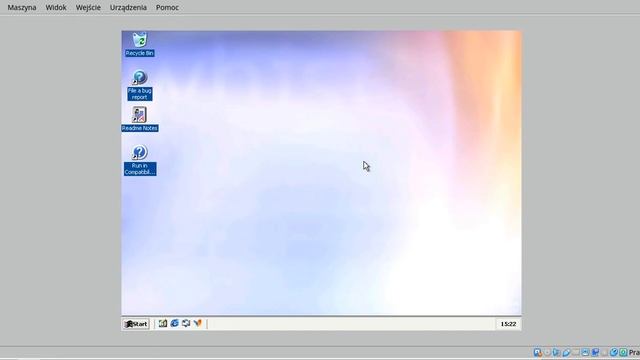Click the network adapter indicator in status bar
The width and height of the screenshot is (640, 360).
pyautogui.click(x=566, y=352)
